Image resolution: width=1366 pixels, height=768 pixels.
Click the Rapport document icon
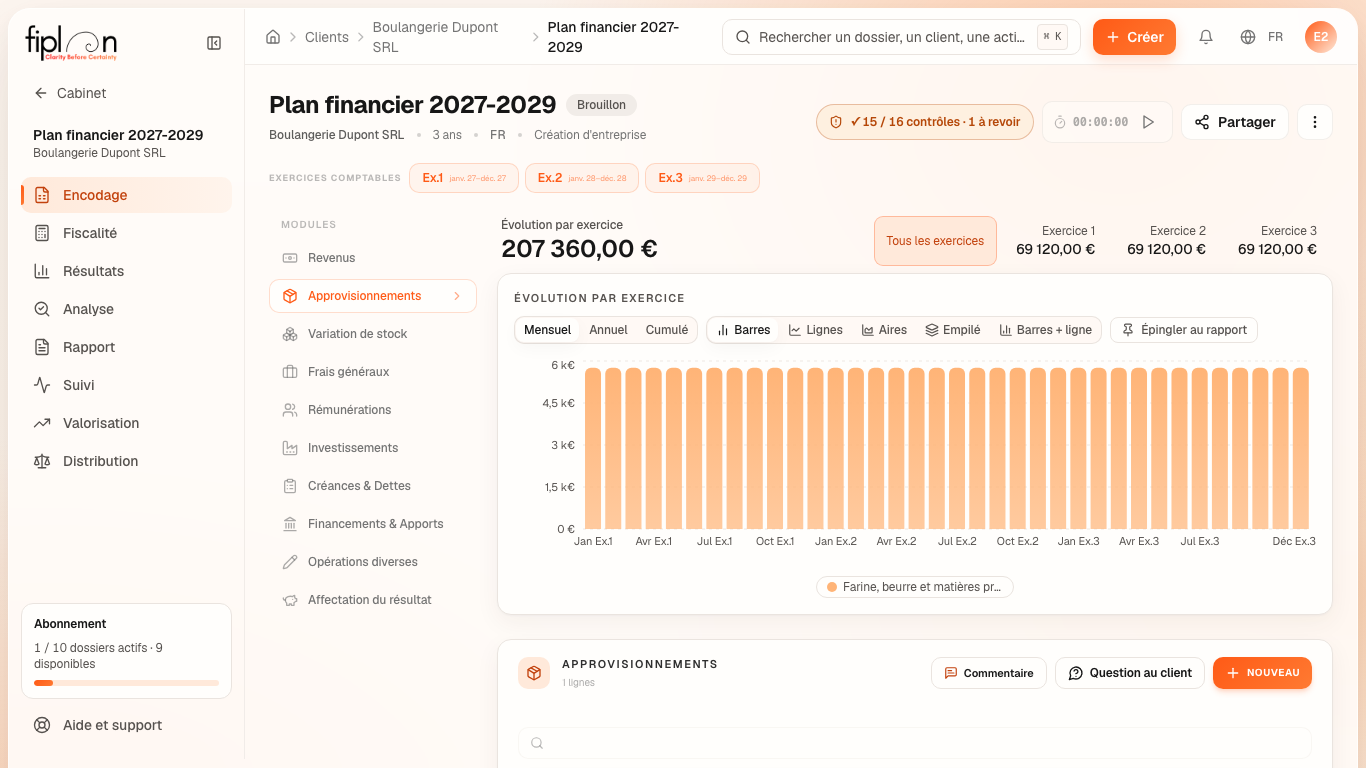(x=42, y=347)
